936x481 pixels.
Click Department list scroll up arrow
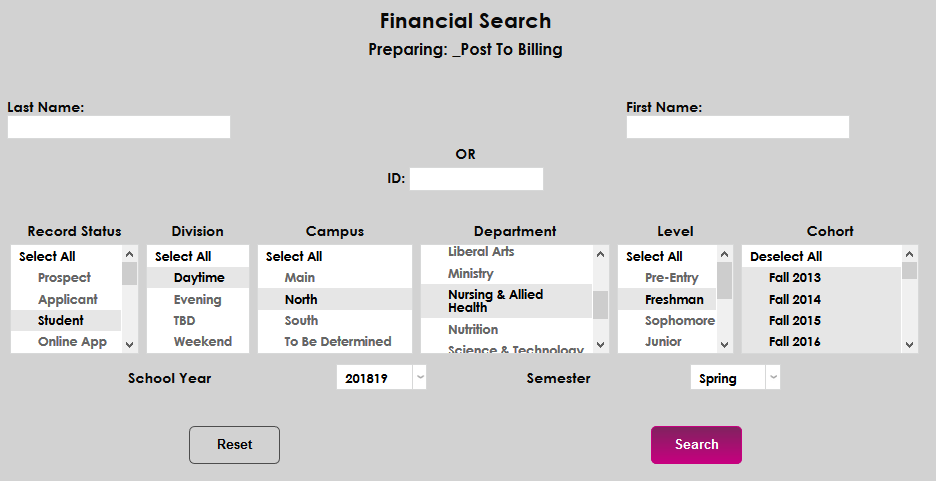600,255
